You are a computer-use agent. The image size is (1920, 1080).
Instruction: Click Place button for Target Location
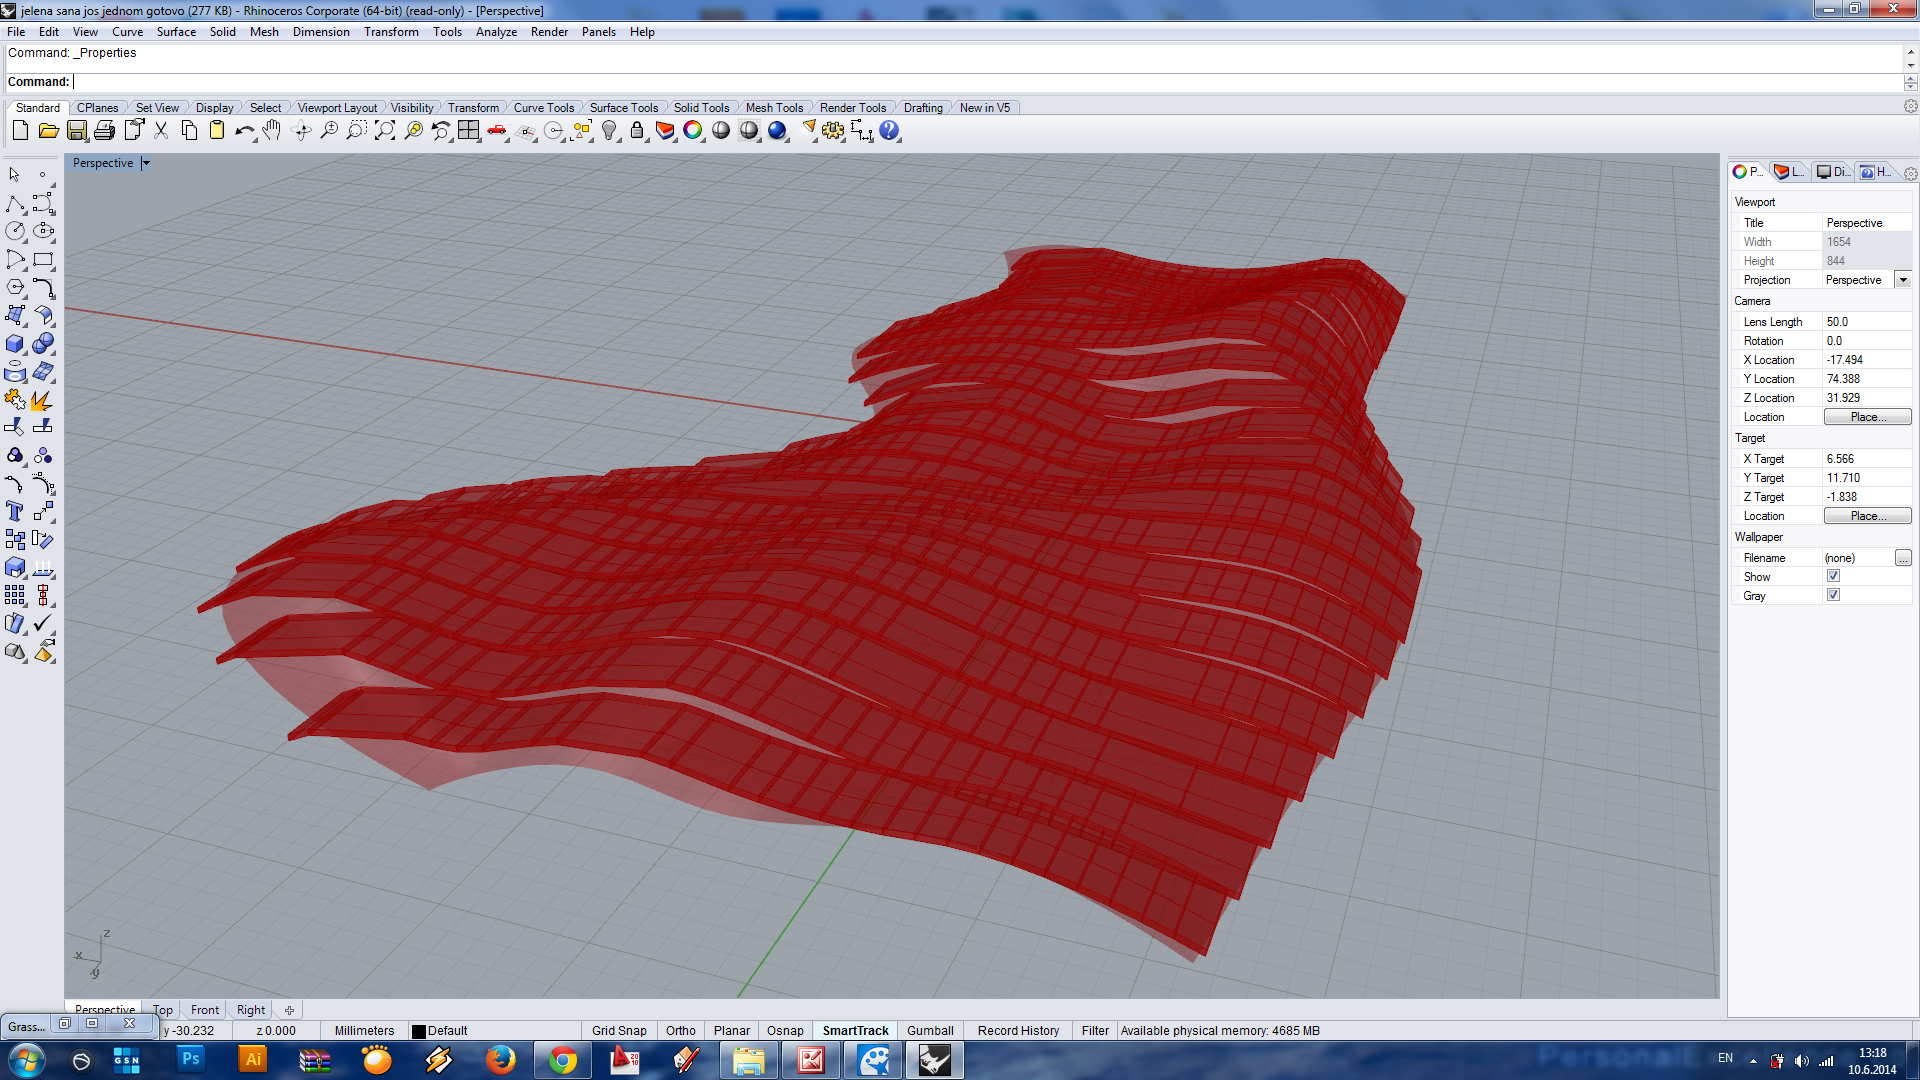(1867, 516)
